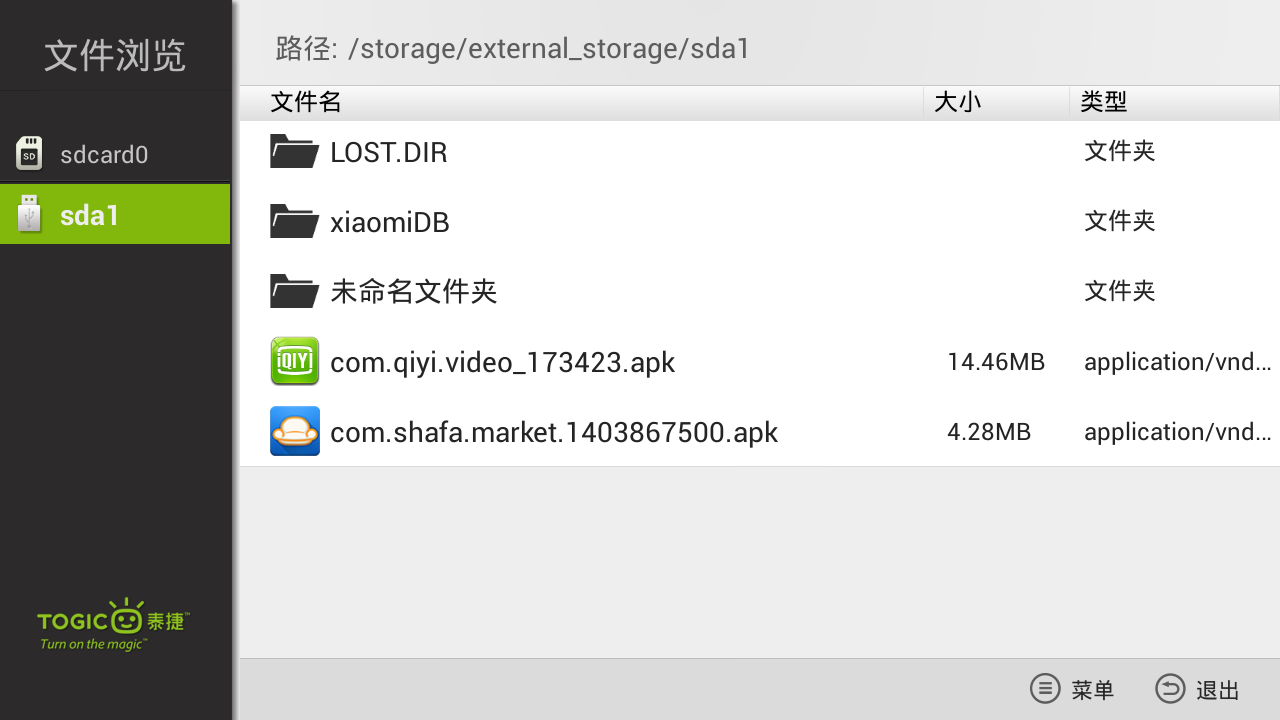Click the 菜单 button label
This screenshot has height=720, width=1280.
(1092, 690)
